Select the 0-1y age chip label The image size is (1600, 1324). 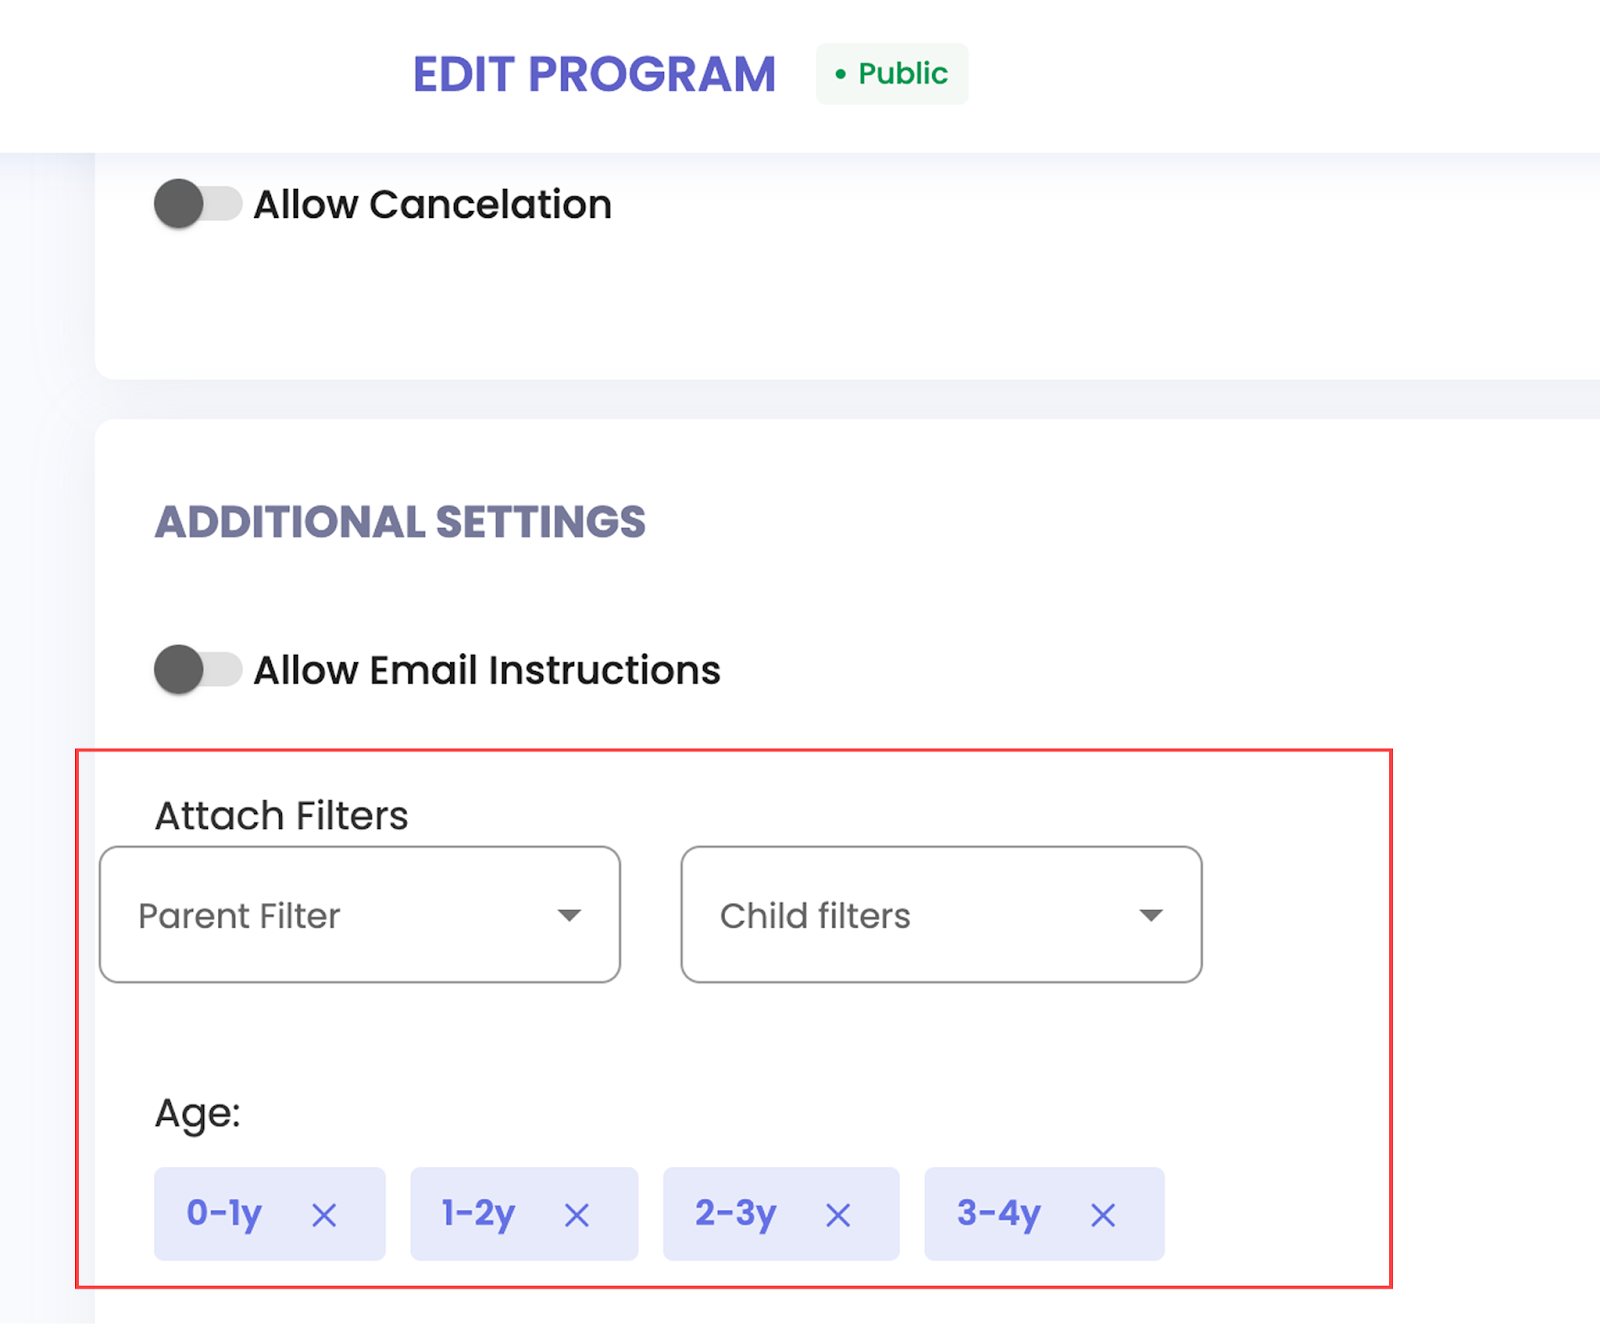[x=224, y=1213]
